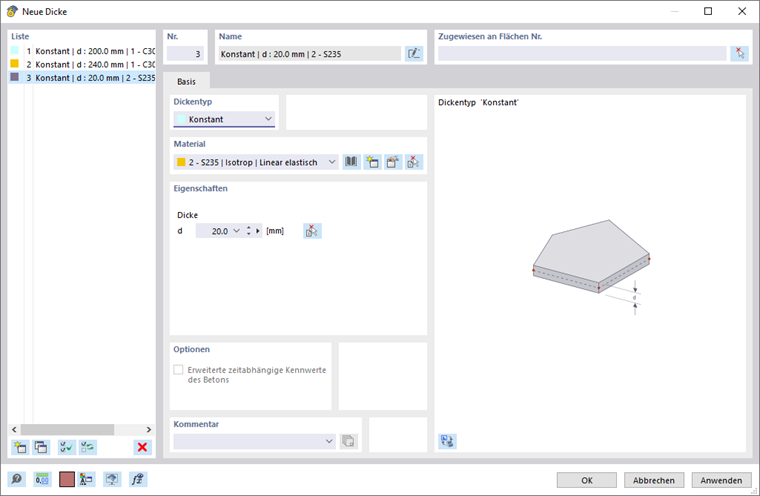Click the invert selection icon under the list
The image size is (760, 496).
(88, 447)
